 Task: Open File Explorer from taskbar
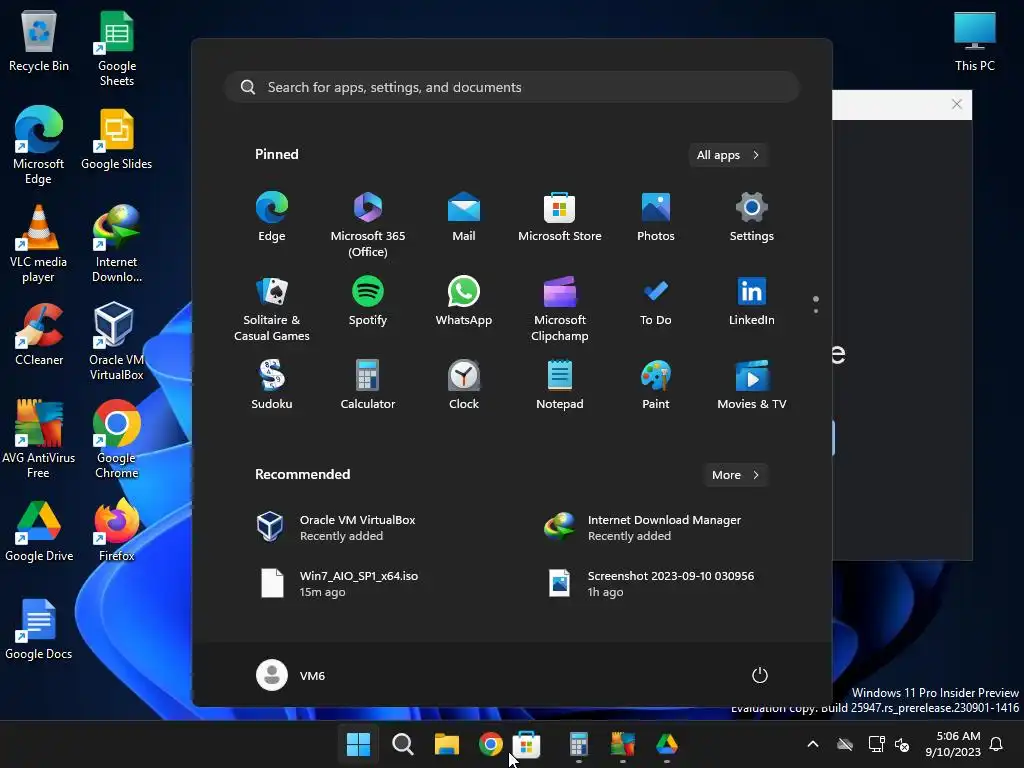click(447, 744)
